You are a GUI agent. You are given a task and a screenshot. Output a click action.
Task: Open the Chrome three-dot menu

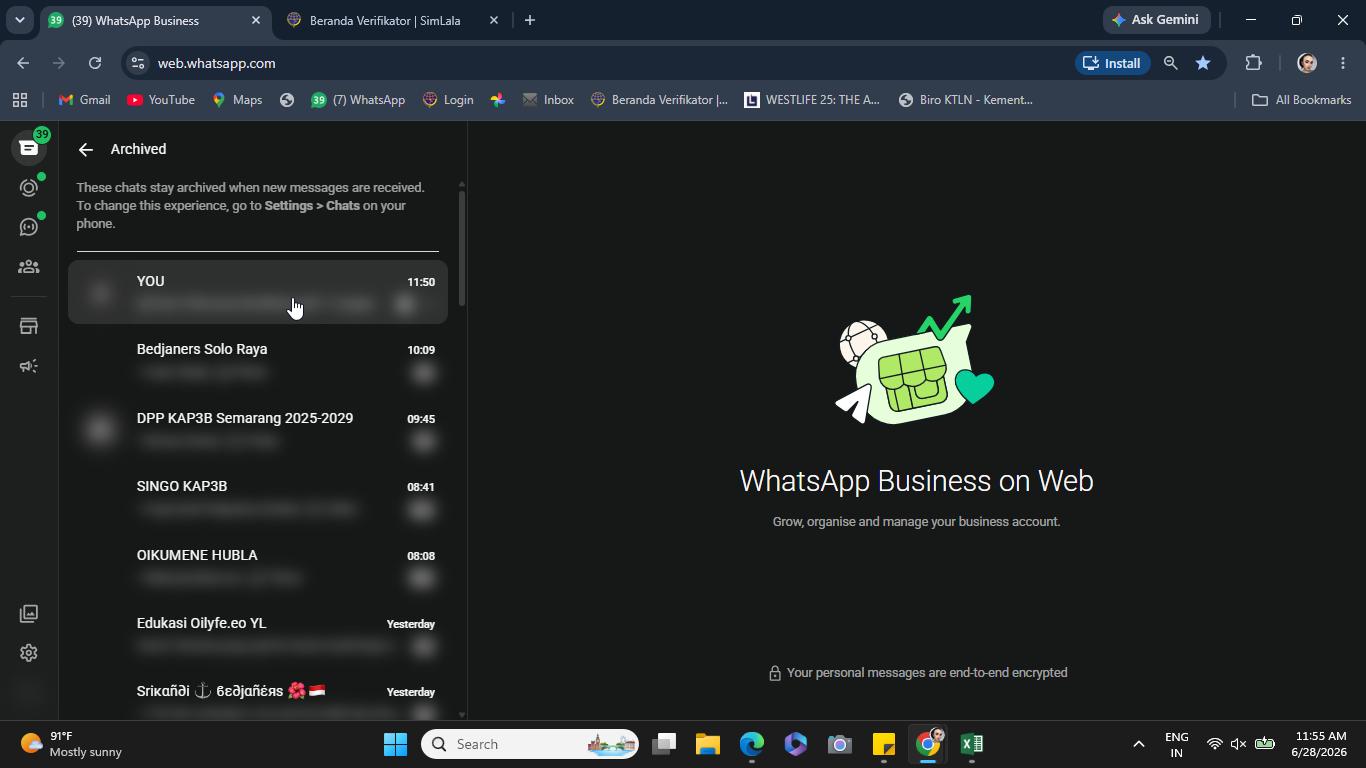1343,63
